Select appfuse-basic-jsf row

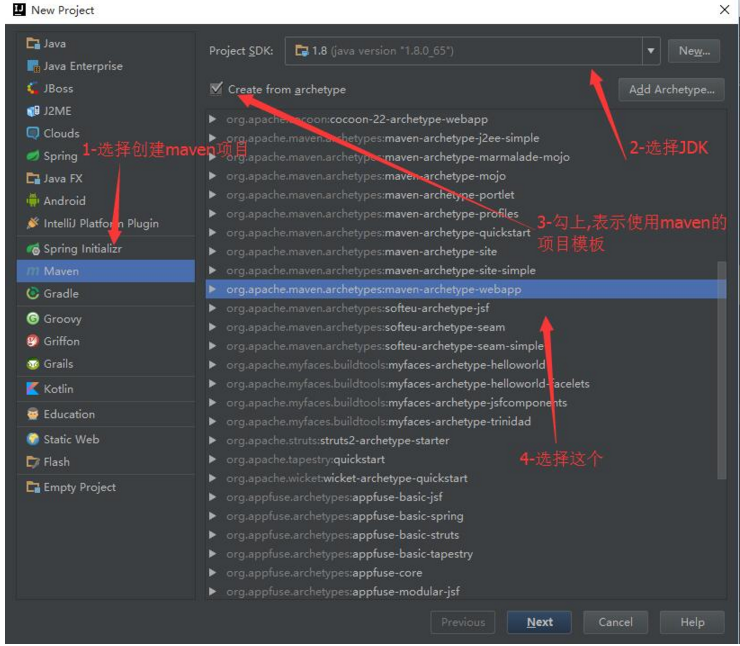pyautogui.click(x=466, y=497)
